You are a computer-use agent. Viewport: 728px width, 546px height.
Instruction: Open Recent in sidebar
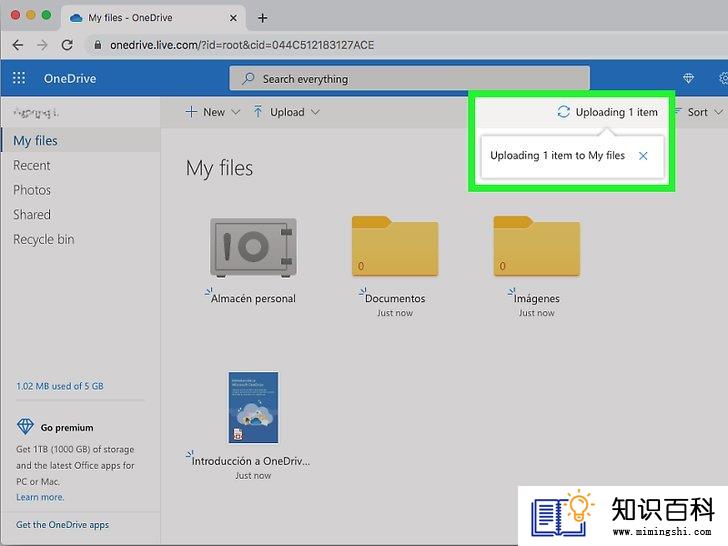[32, 166]
